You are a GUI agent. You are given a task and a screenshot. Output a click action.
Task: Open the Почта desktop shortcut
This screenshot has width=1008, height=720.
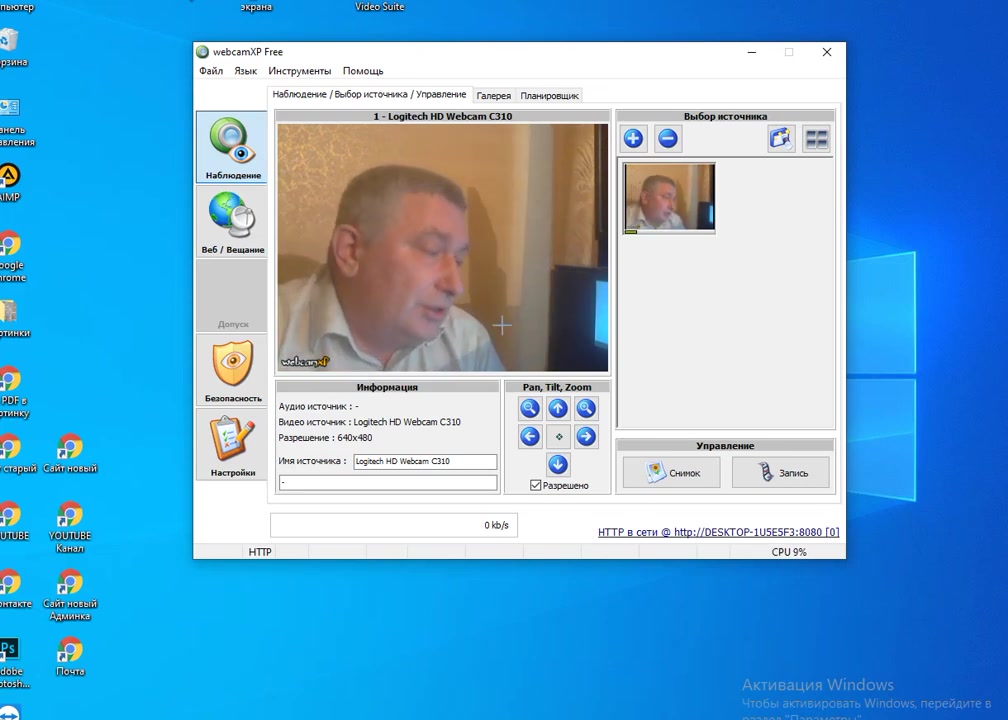(x=69, y=656)
